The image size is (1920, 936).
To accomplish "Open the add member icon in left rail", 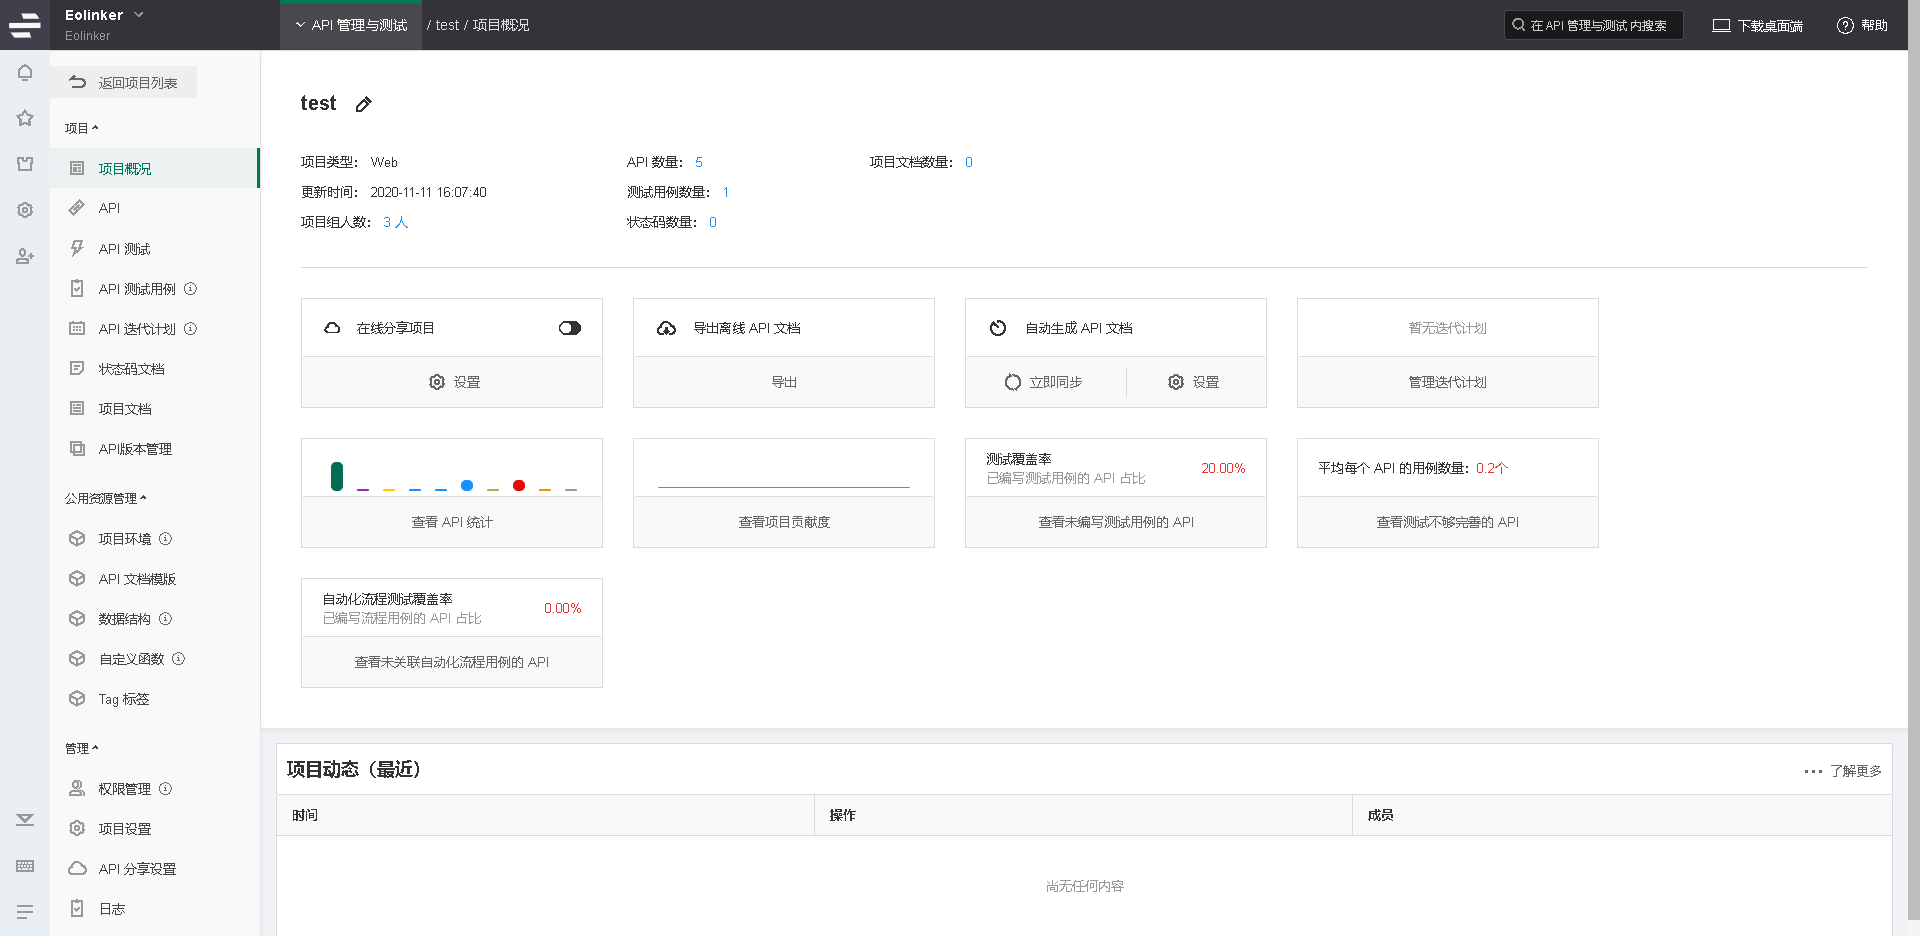I will pos(25,257).
